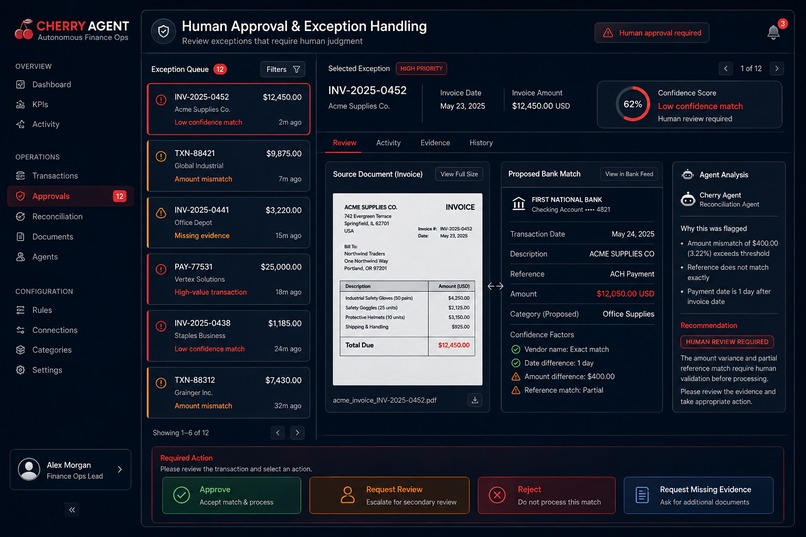
Task: Switch to the History tab
Action: [481, 143]
